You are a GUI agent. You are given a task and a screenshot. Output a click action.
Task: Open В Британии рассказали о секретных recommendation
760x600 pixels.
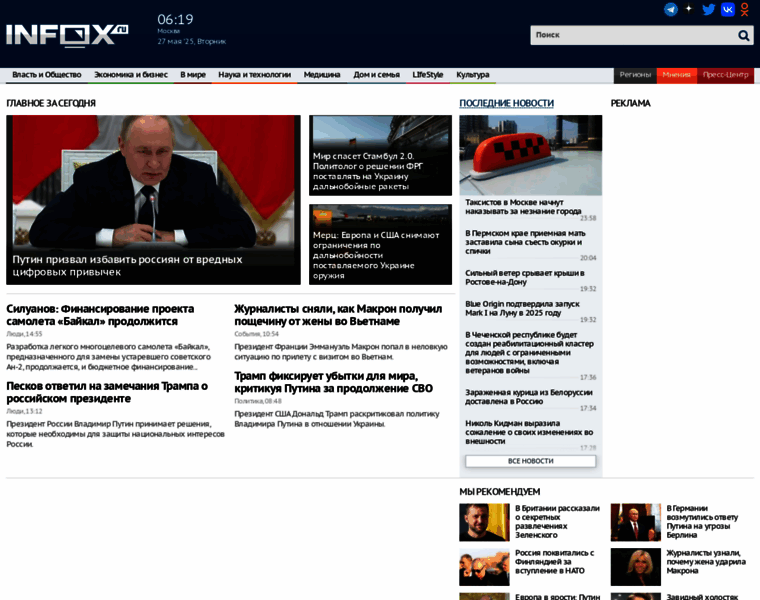tap(557, 521)
